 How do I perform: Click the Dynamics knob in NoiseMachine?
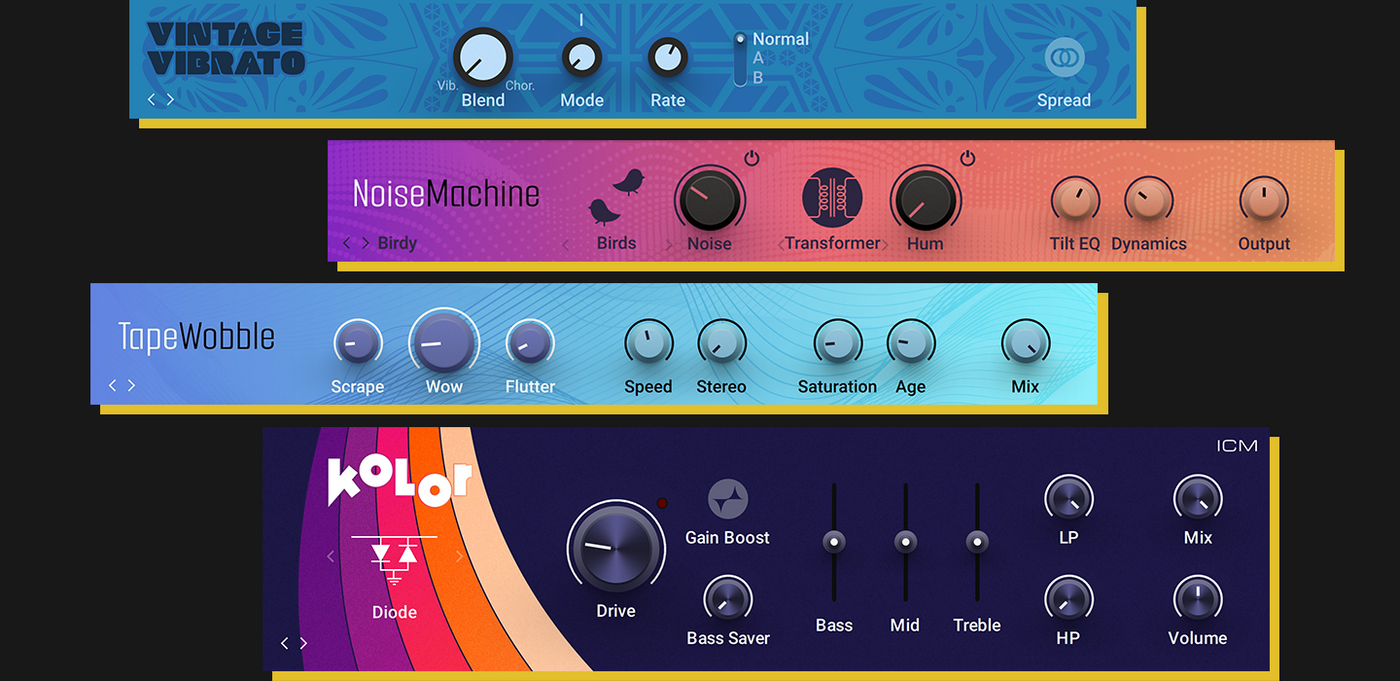(x=1148, y=201)
